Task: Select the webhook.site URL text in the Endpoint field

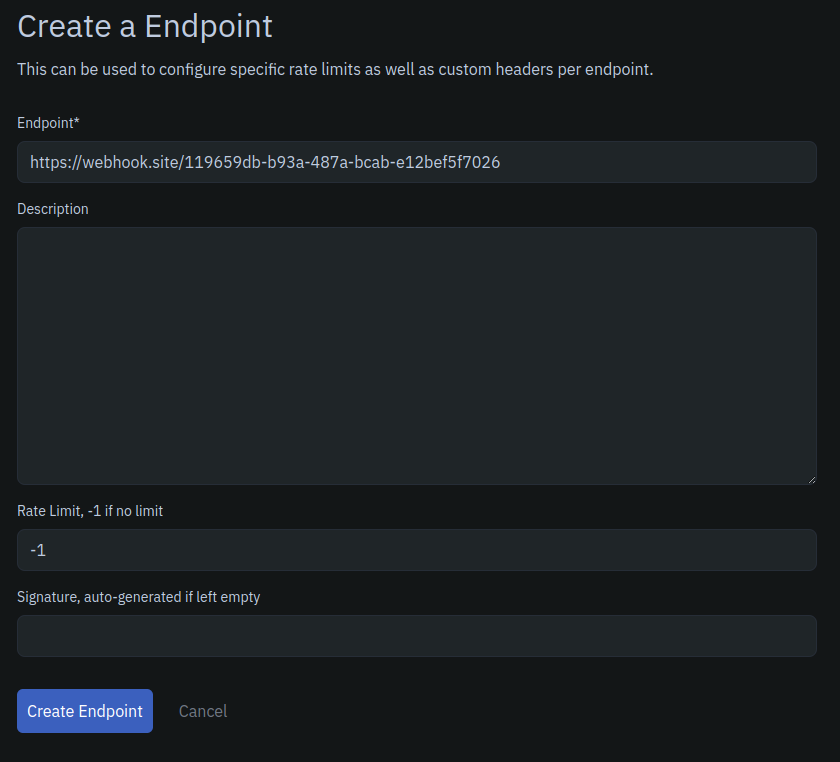Action: tap(265, 161)
